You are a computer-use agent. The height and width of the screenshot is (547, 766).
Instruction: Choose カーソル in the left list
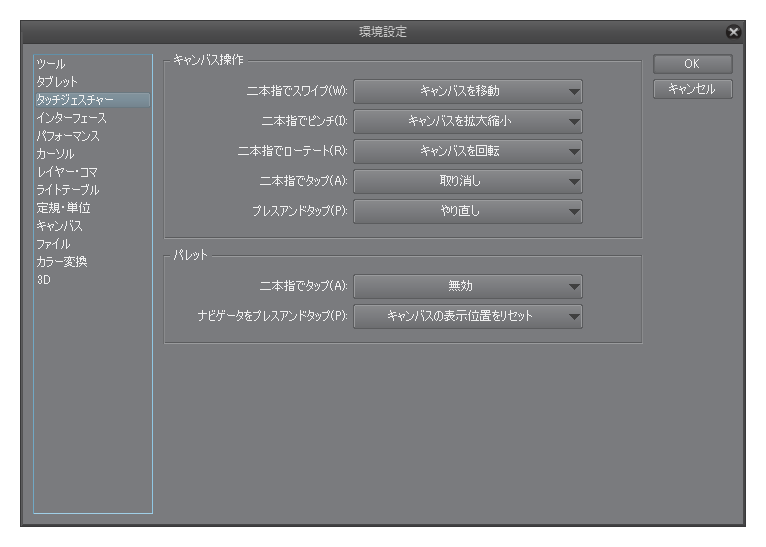tap(55, 154)
